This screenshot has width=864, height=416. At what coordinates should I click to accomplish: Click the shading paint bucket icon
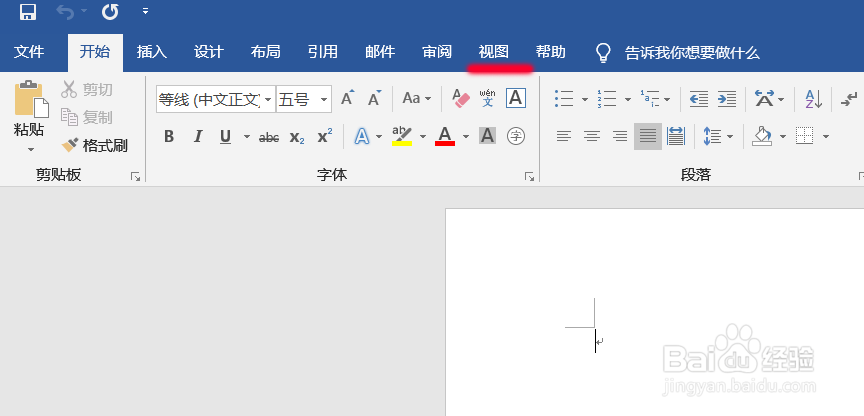pyautogui.click(x=762, y=136)
